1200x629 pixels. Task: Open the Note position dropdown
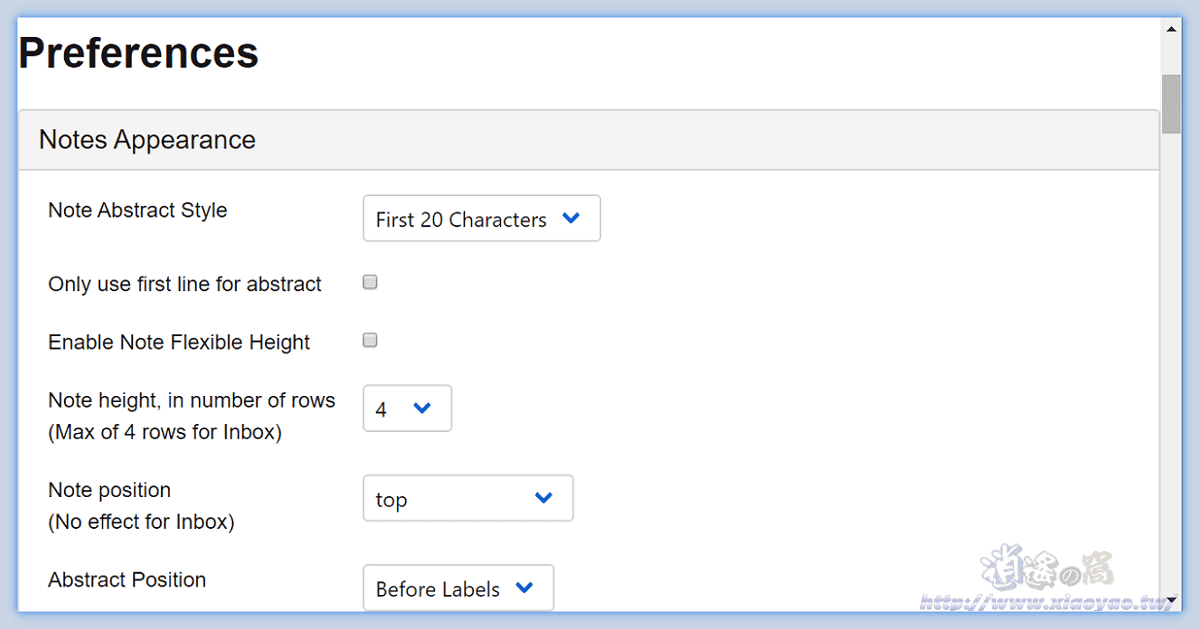(468, 498)
